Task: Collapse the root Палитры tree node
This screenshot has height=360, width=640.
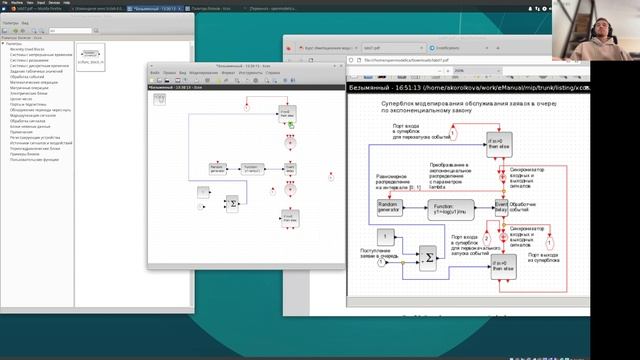Action: click(x=3, y=43)
